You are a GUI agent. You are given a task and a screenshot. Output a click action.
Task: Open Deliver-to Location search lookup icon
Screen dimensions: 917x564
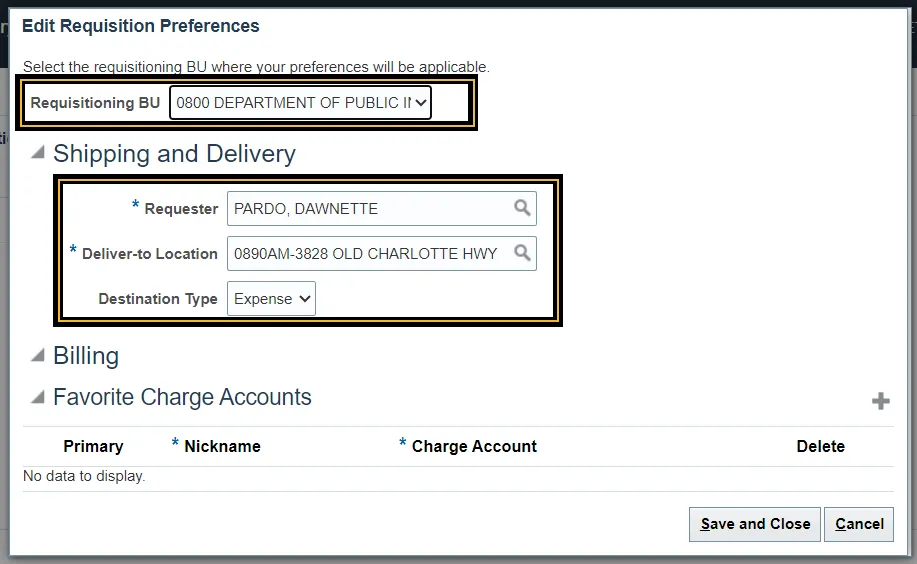tap(522, 253)
